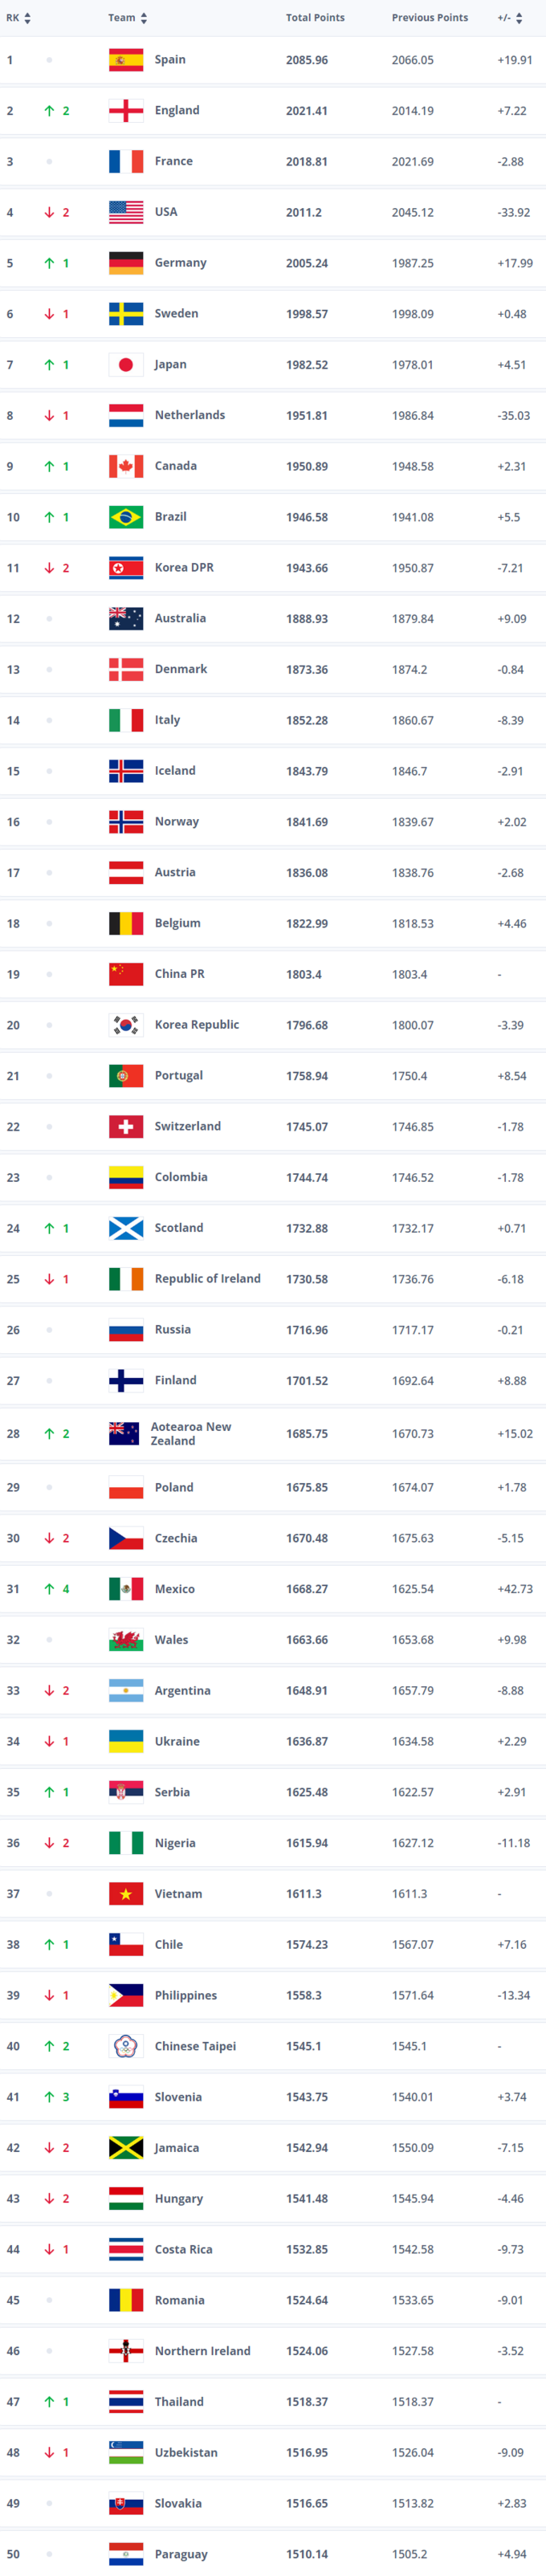This screenshot has height=2576, width=546.
Task: Click the Total Points column header
Action: coord(315,18)
